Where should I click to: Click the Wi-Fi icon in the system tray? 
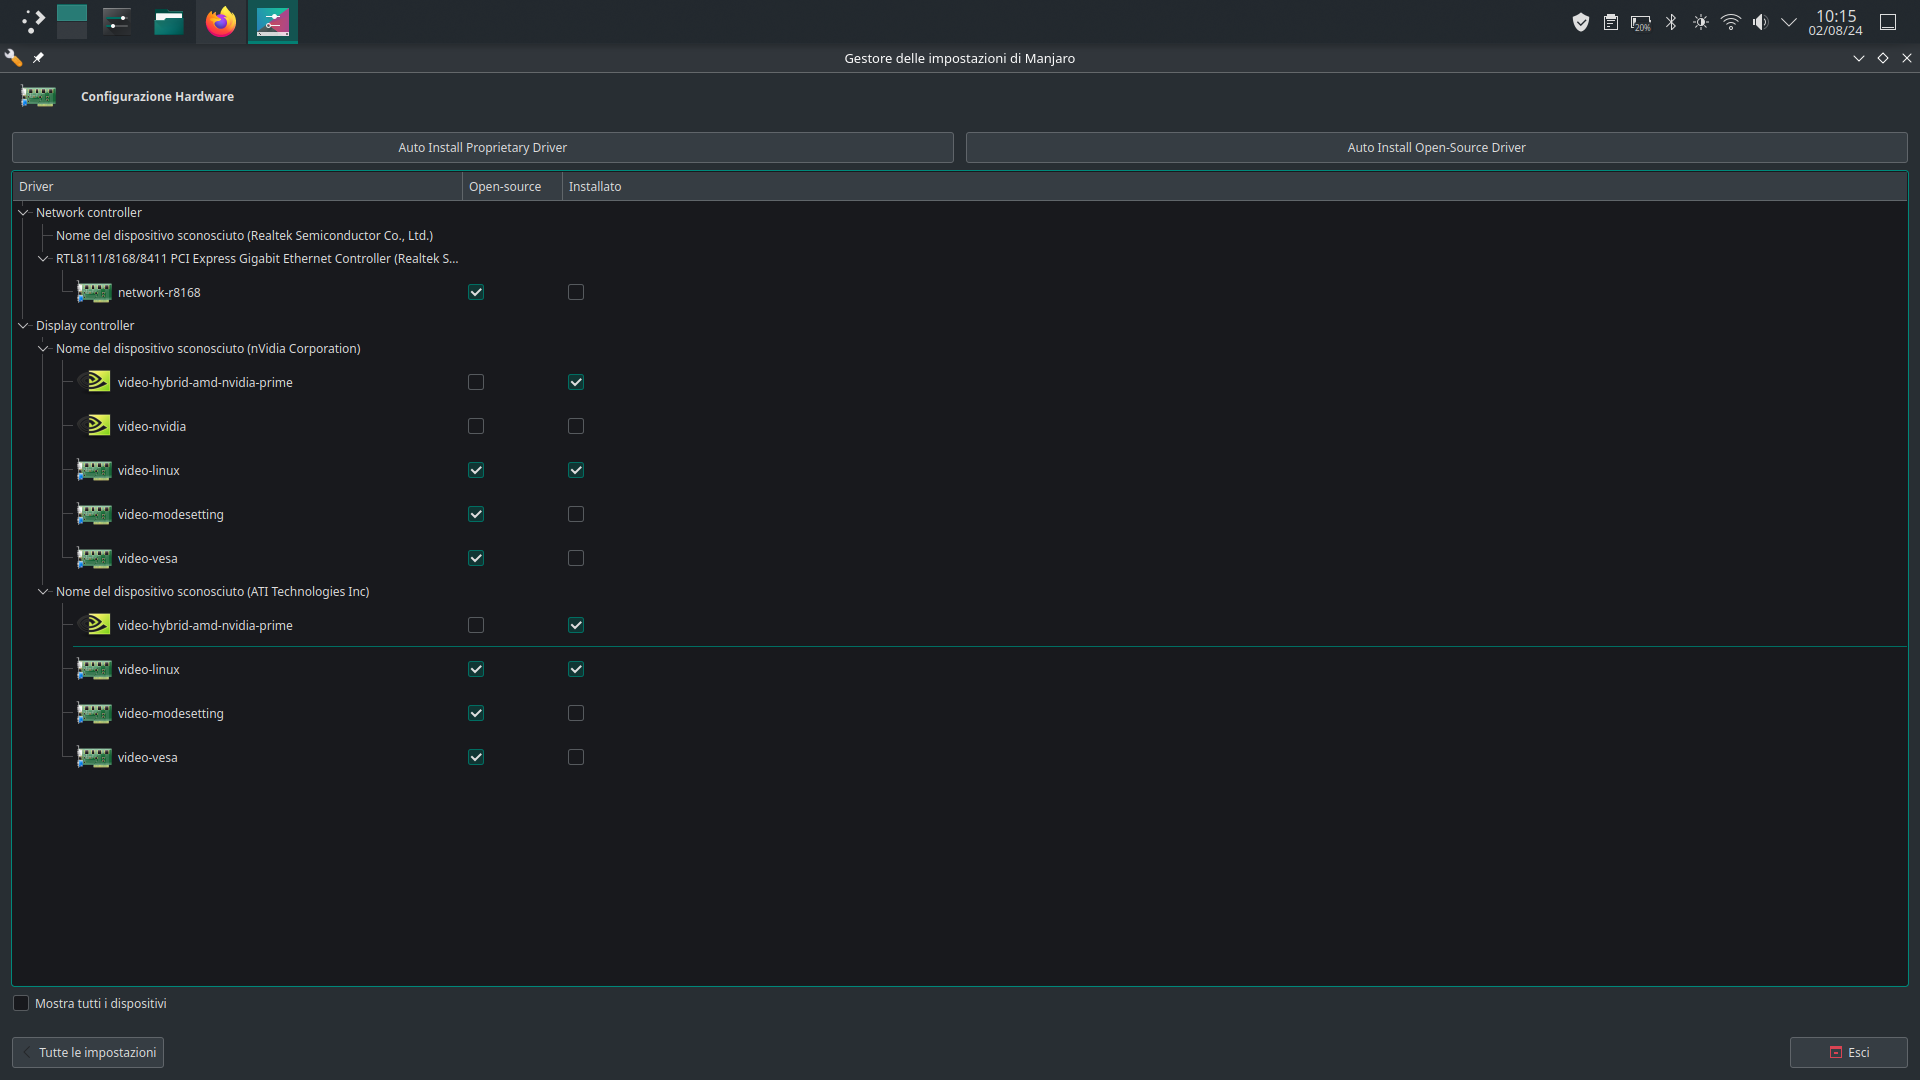(1731, 21)
